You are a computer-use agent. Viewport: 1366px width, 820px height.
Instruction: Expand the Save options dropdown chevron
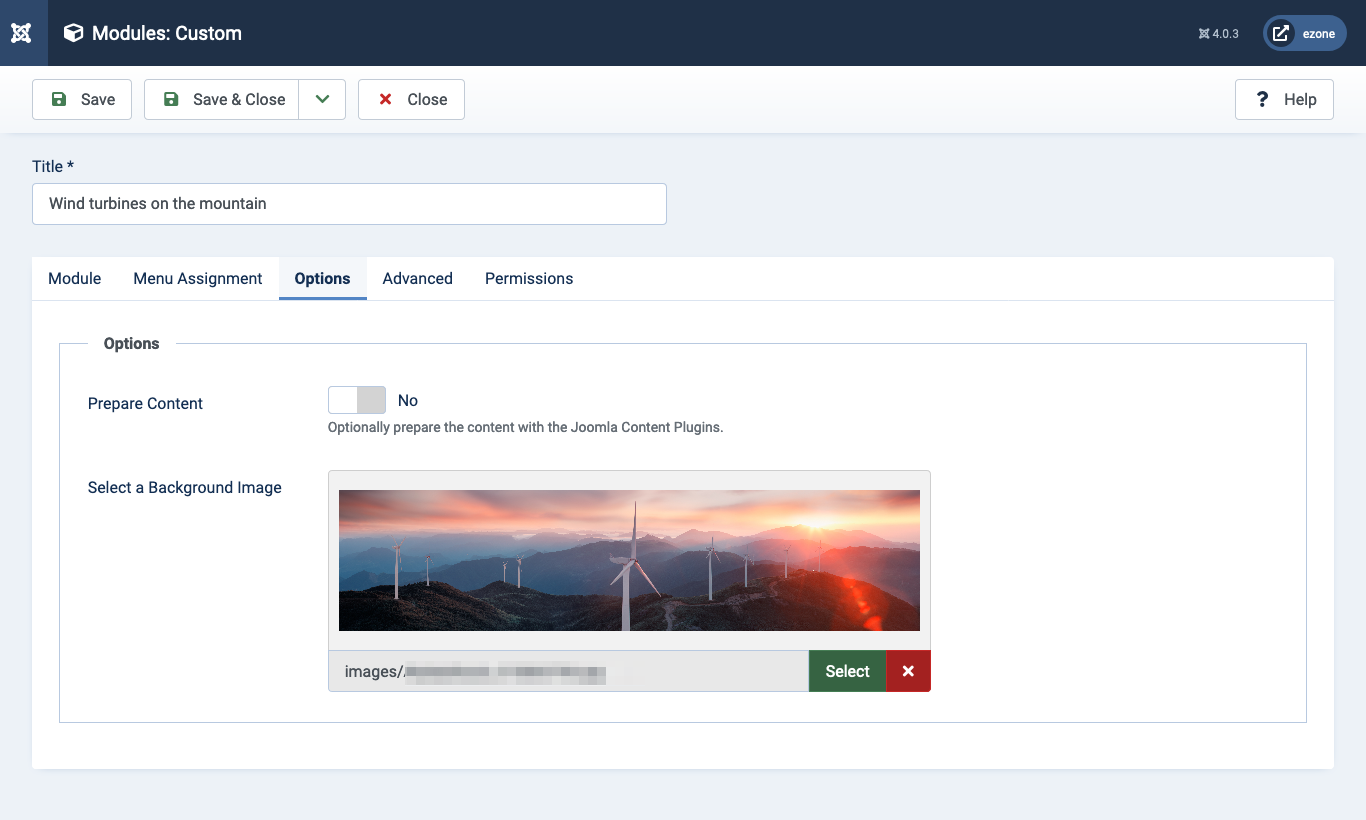[x=323, y=99]
